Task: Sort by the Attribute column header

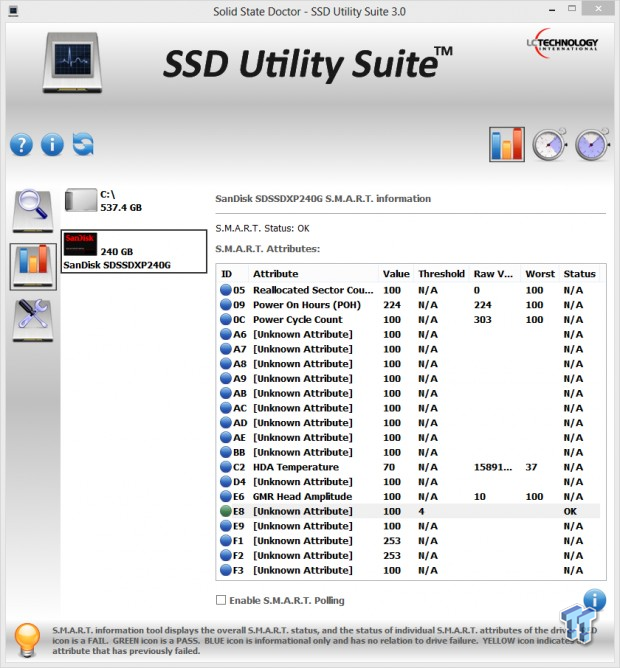Action: coord(313,274)
